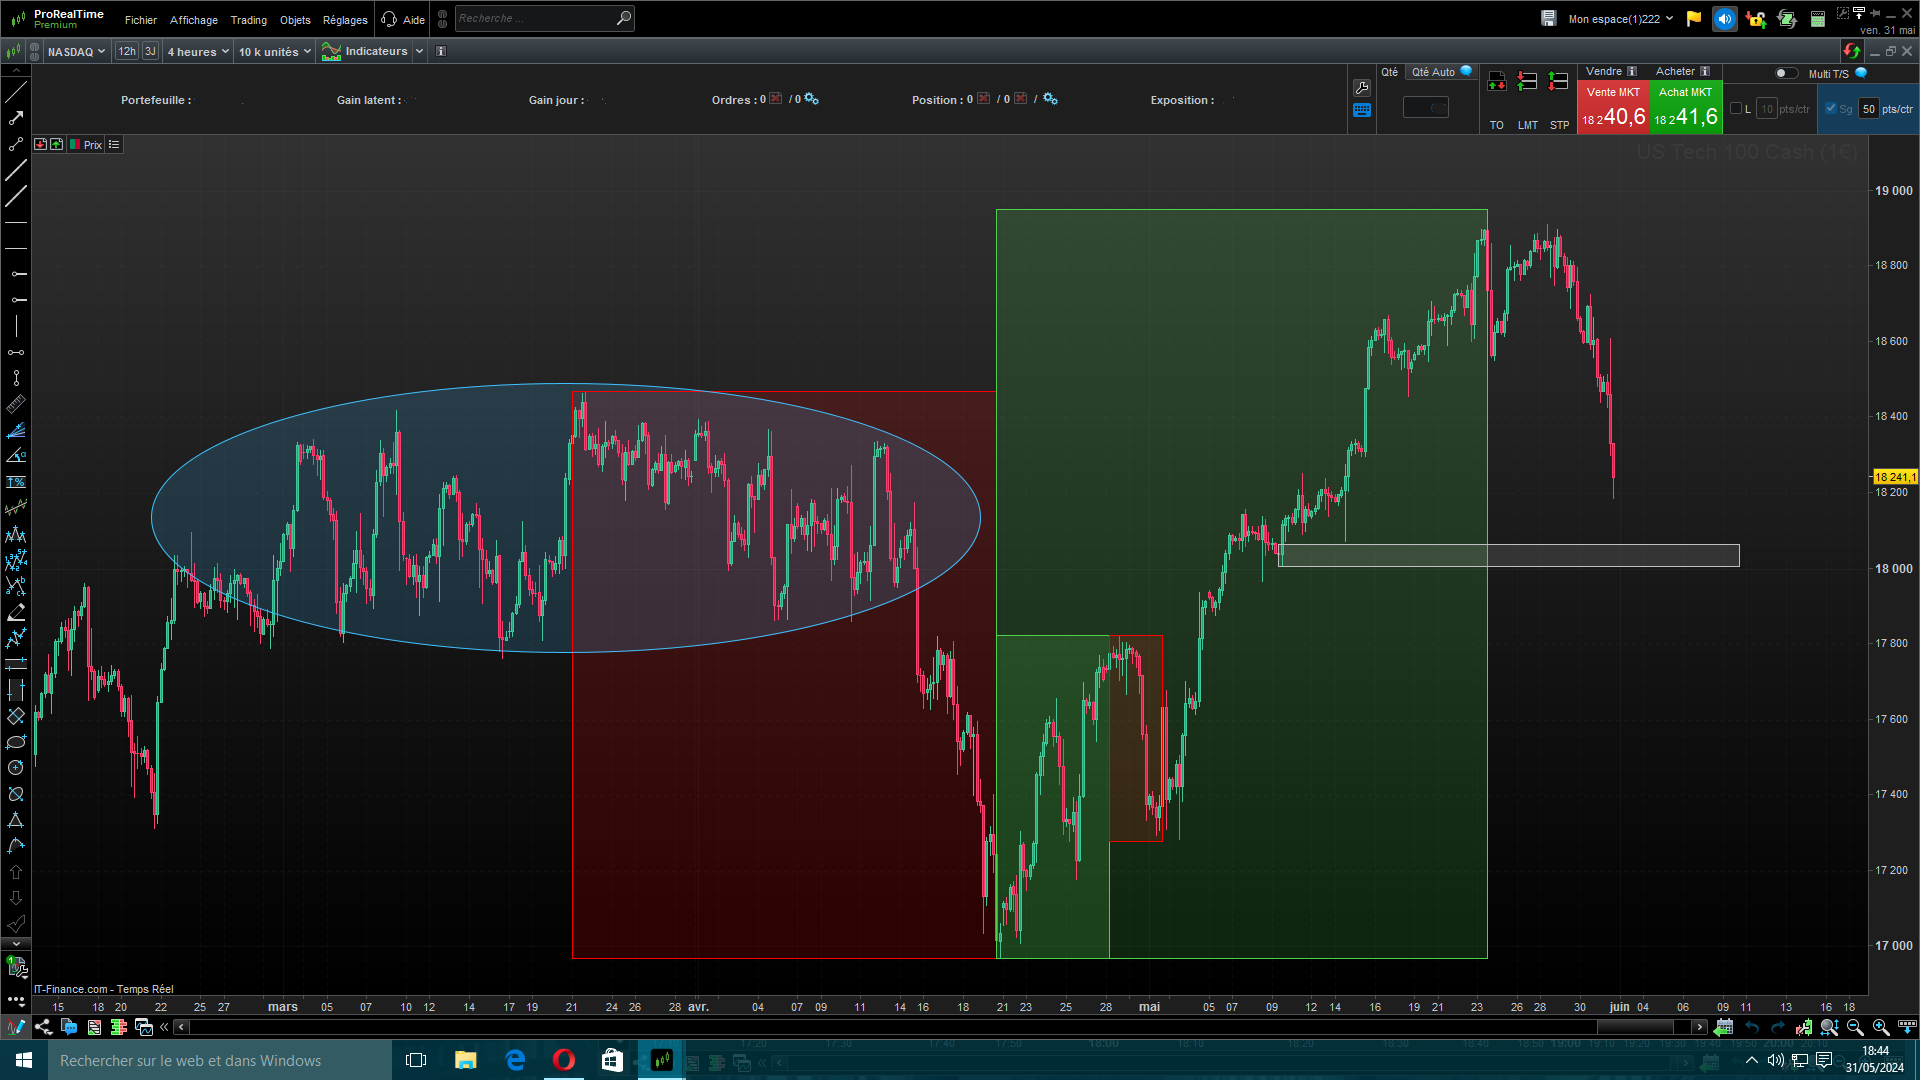Click the blue keyboard shortcuts icon
The image size is (1920, 1080).
[1362, 111]
